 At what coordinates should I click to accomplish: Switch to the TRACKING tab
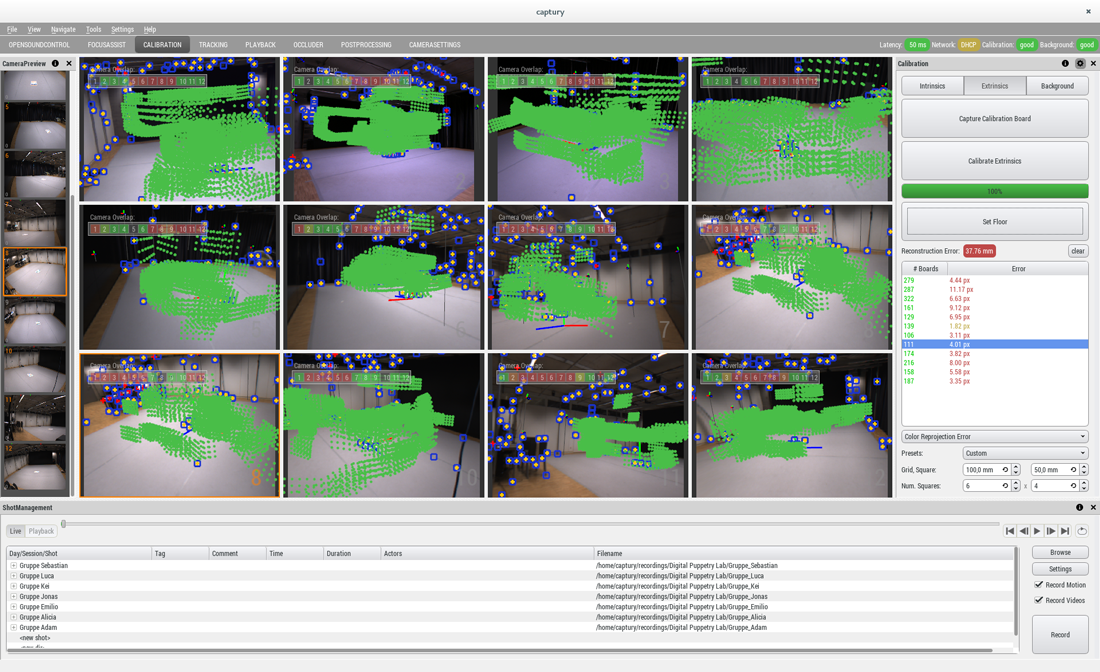point(213,45)
